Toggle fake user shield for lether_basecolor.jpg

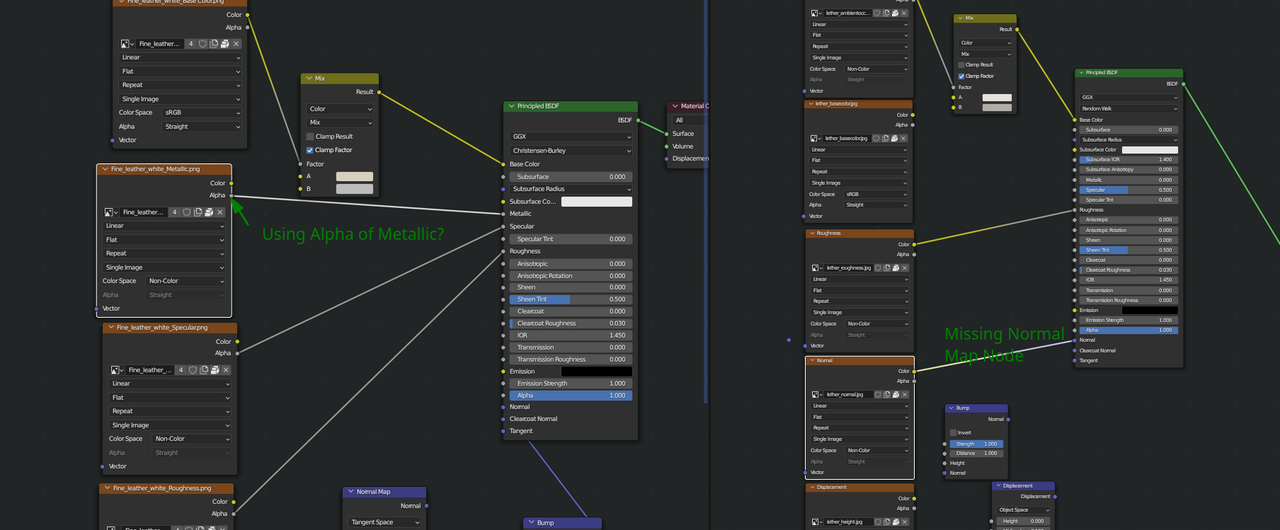(876, 138)
